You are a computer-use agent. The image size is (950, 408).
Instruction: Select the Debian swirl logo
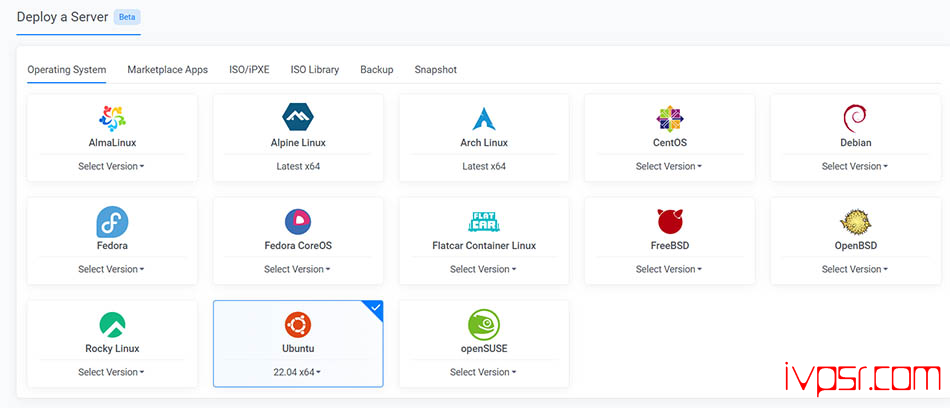(x=855, y=118)
